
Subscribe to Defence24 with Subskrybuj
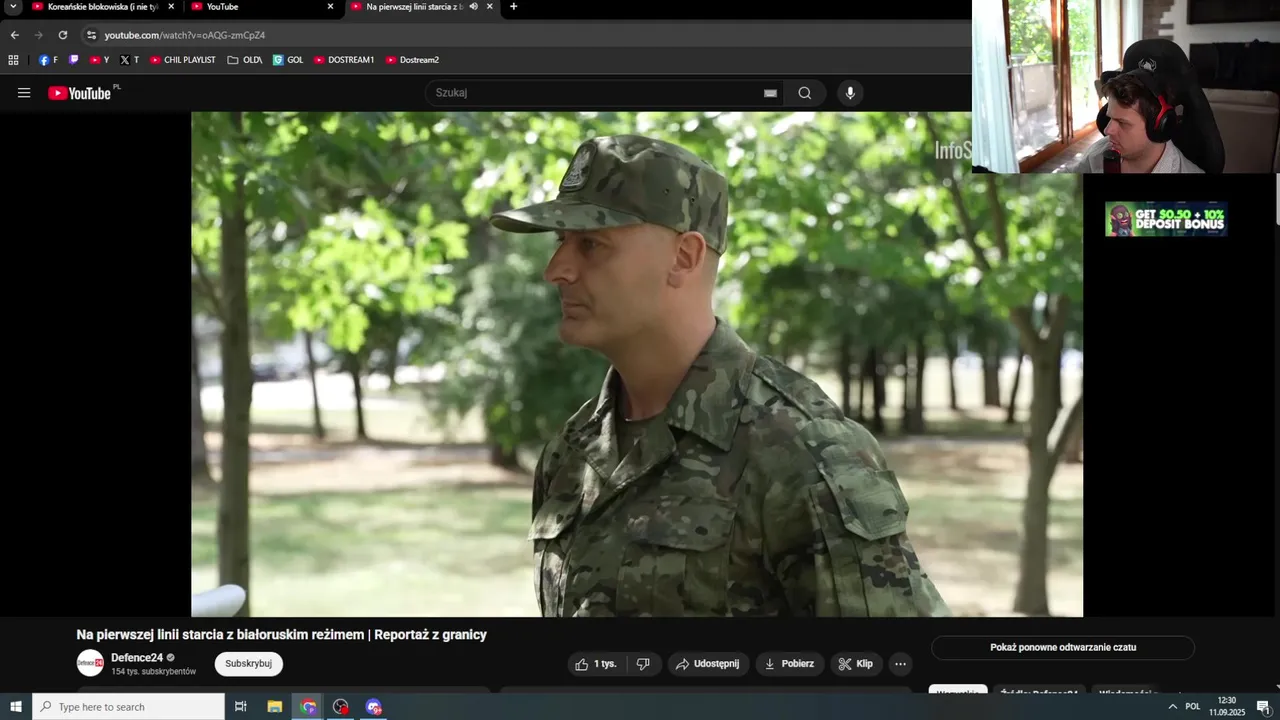[249, 664]
